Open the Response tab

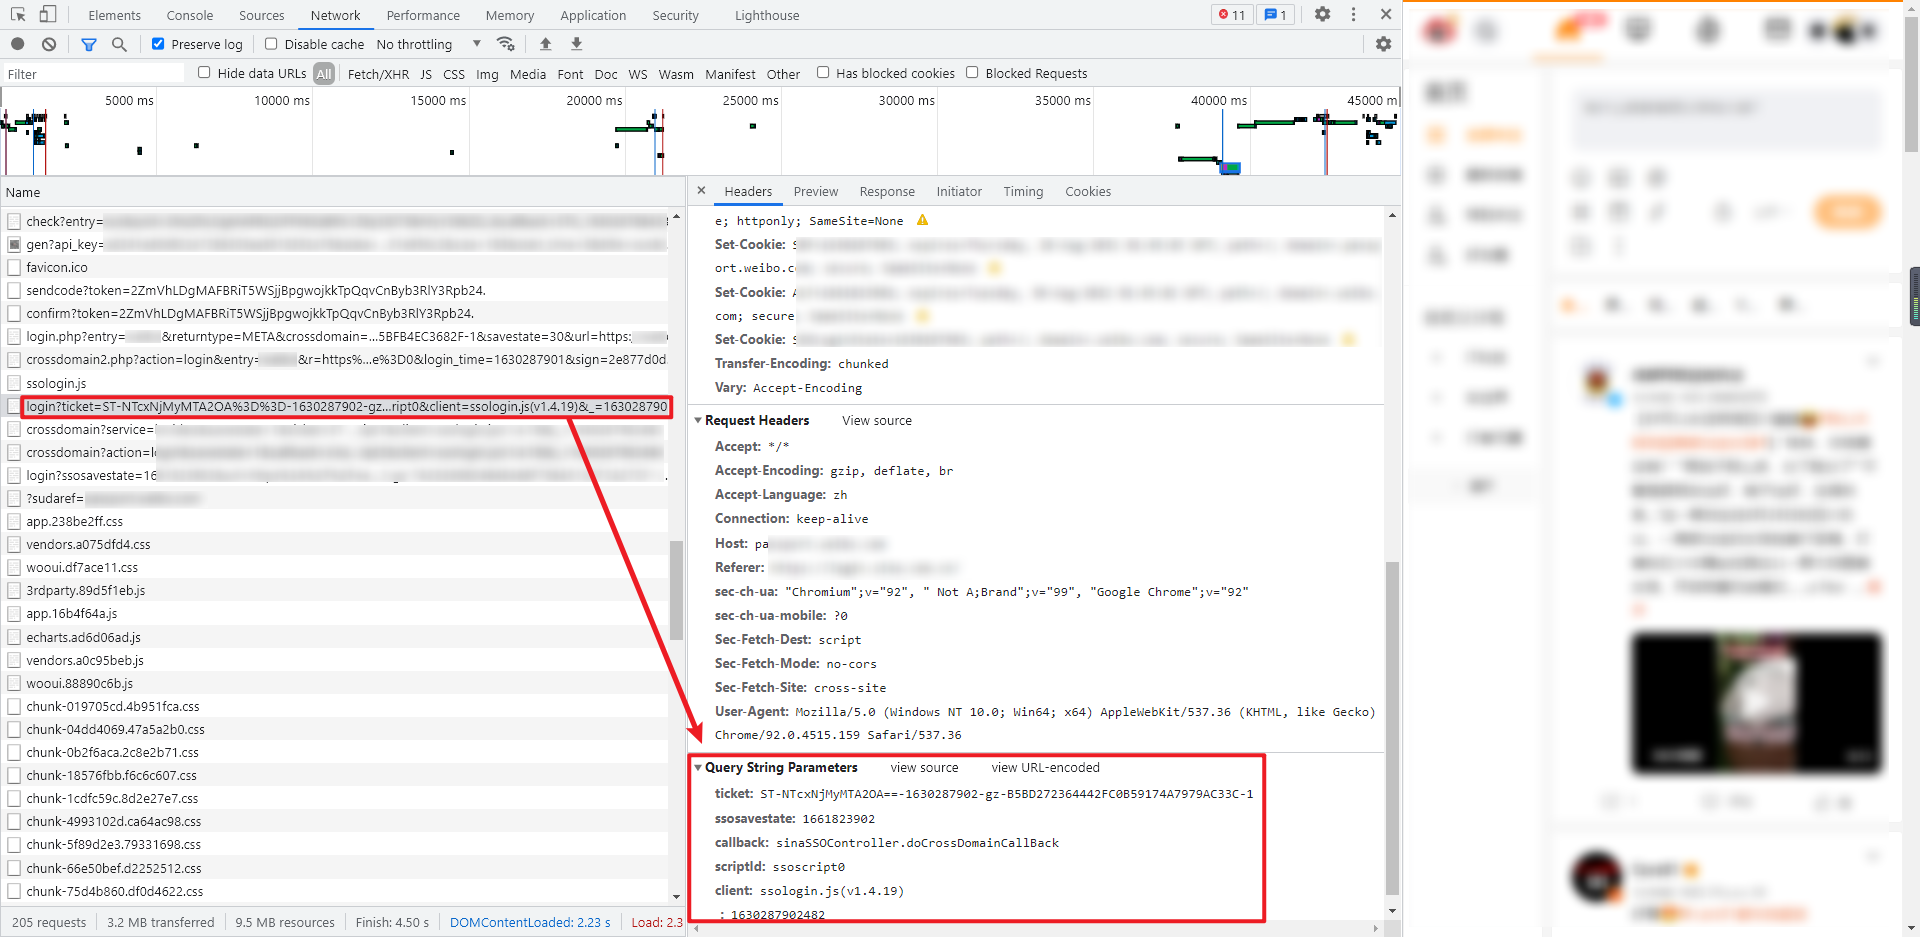click(886, 192)
